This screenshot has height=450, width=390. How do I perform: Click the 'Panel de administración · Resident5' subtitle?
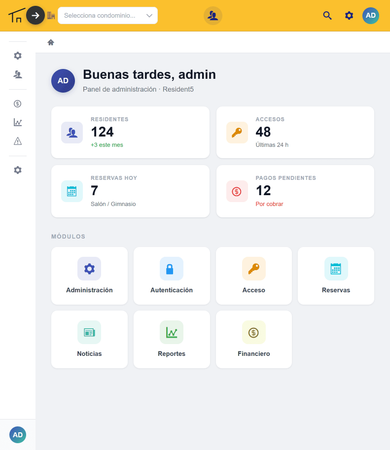pos(138,89)
